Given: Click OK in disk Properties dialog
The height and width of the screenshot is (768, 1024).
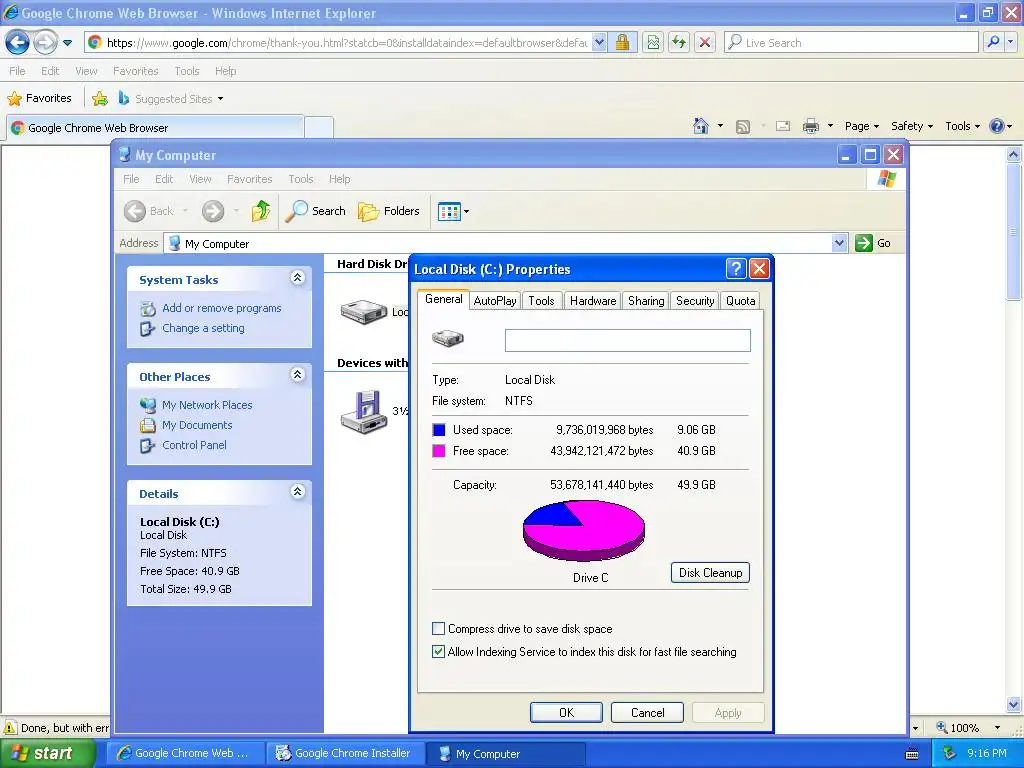Looking at the screenshot, I should [x=566, y=712].
